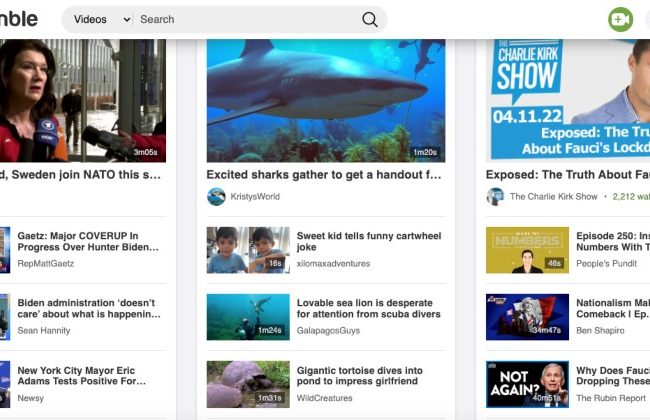Open Sweden join NATO video thumbnail
This screenshot has width=650, height=420.
[82, 100]
